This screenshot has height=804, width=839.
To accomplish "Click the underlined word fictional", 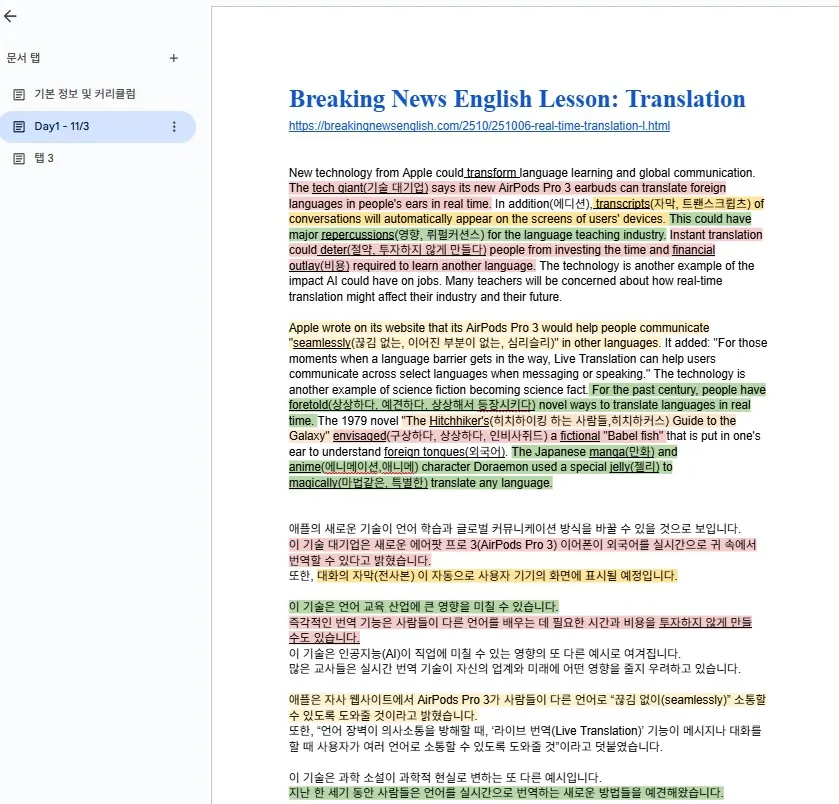I will pyautogui.click(x=580, y=436).
